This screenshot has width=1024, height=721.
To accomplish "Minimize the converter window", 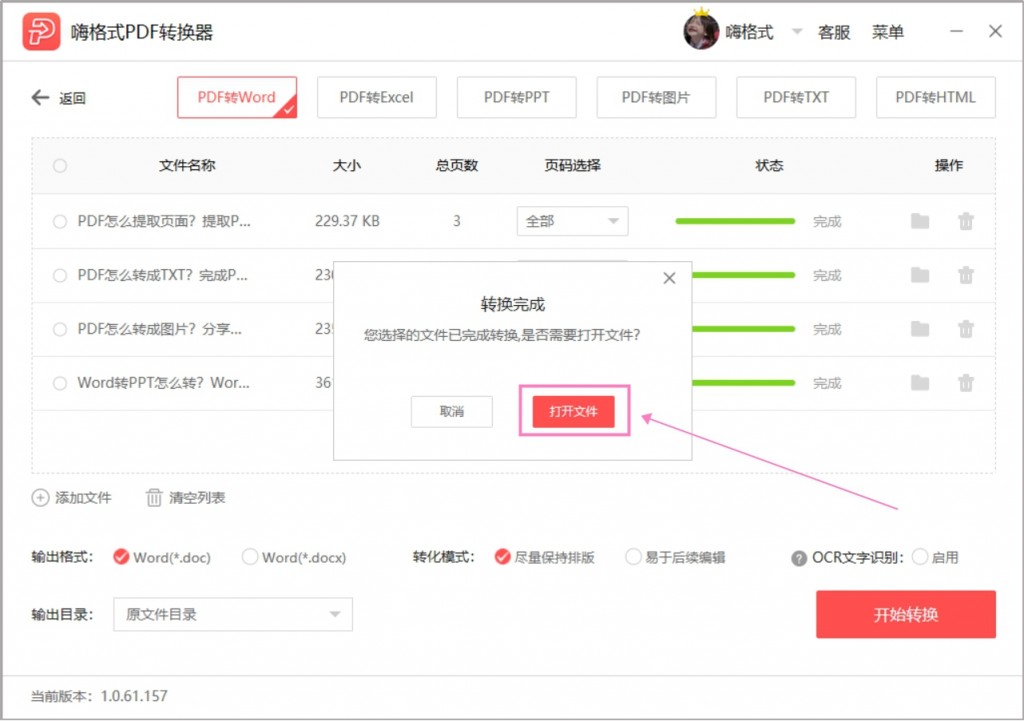I will pos(957,31).
